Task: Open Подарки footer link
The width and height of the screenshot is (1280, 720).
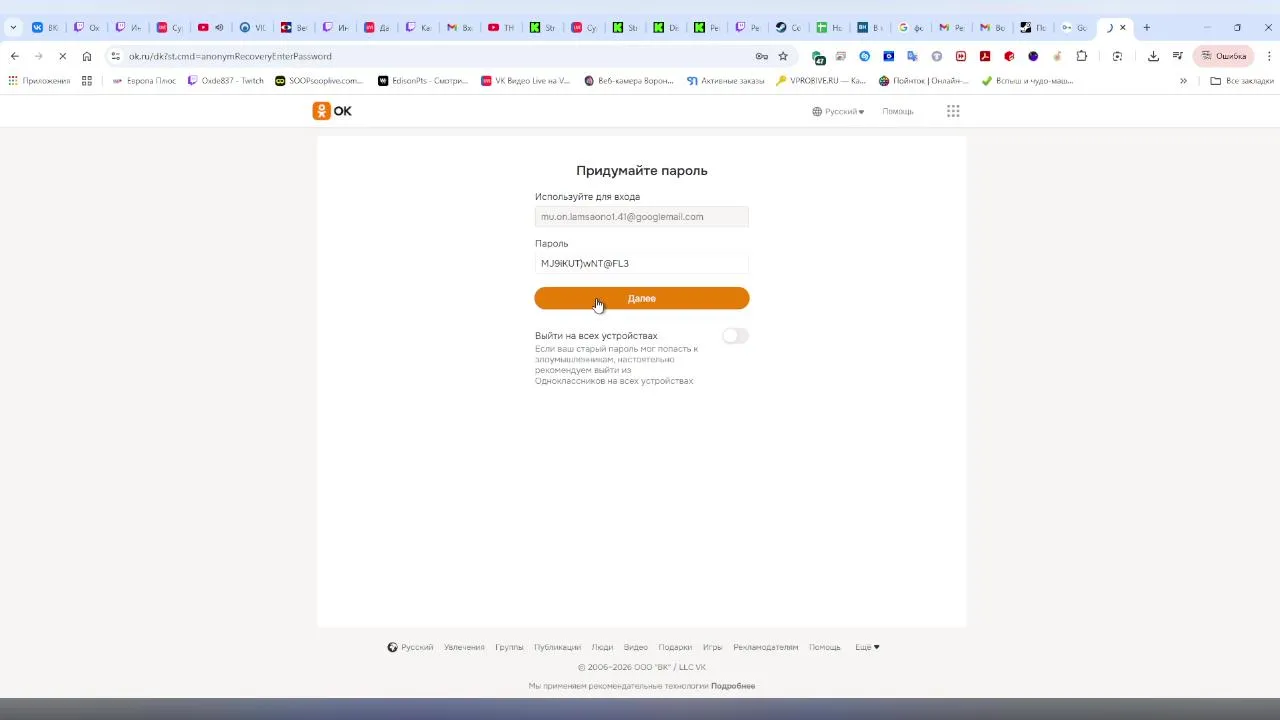Action: [x=675, y=647]
